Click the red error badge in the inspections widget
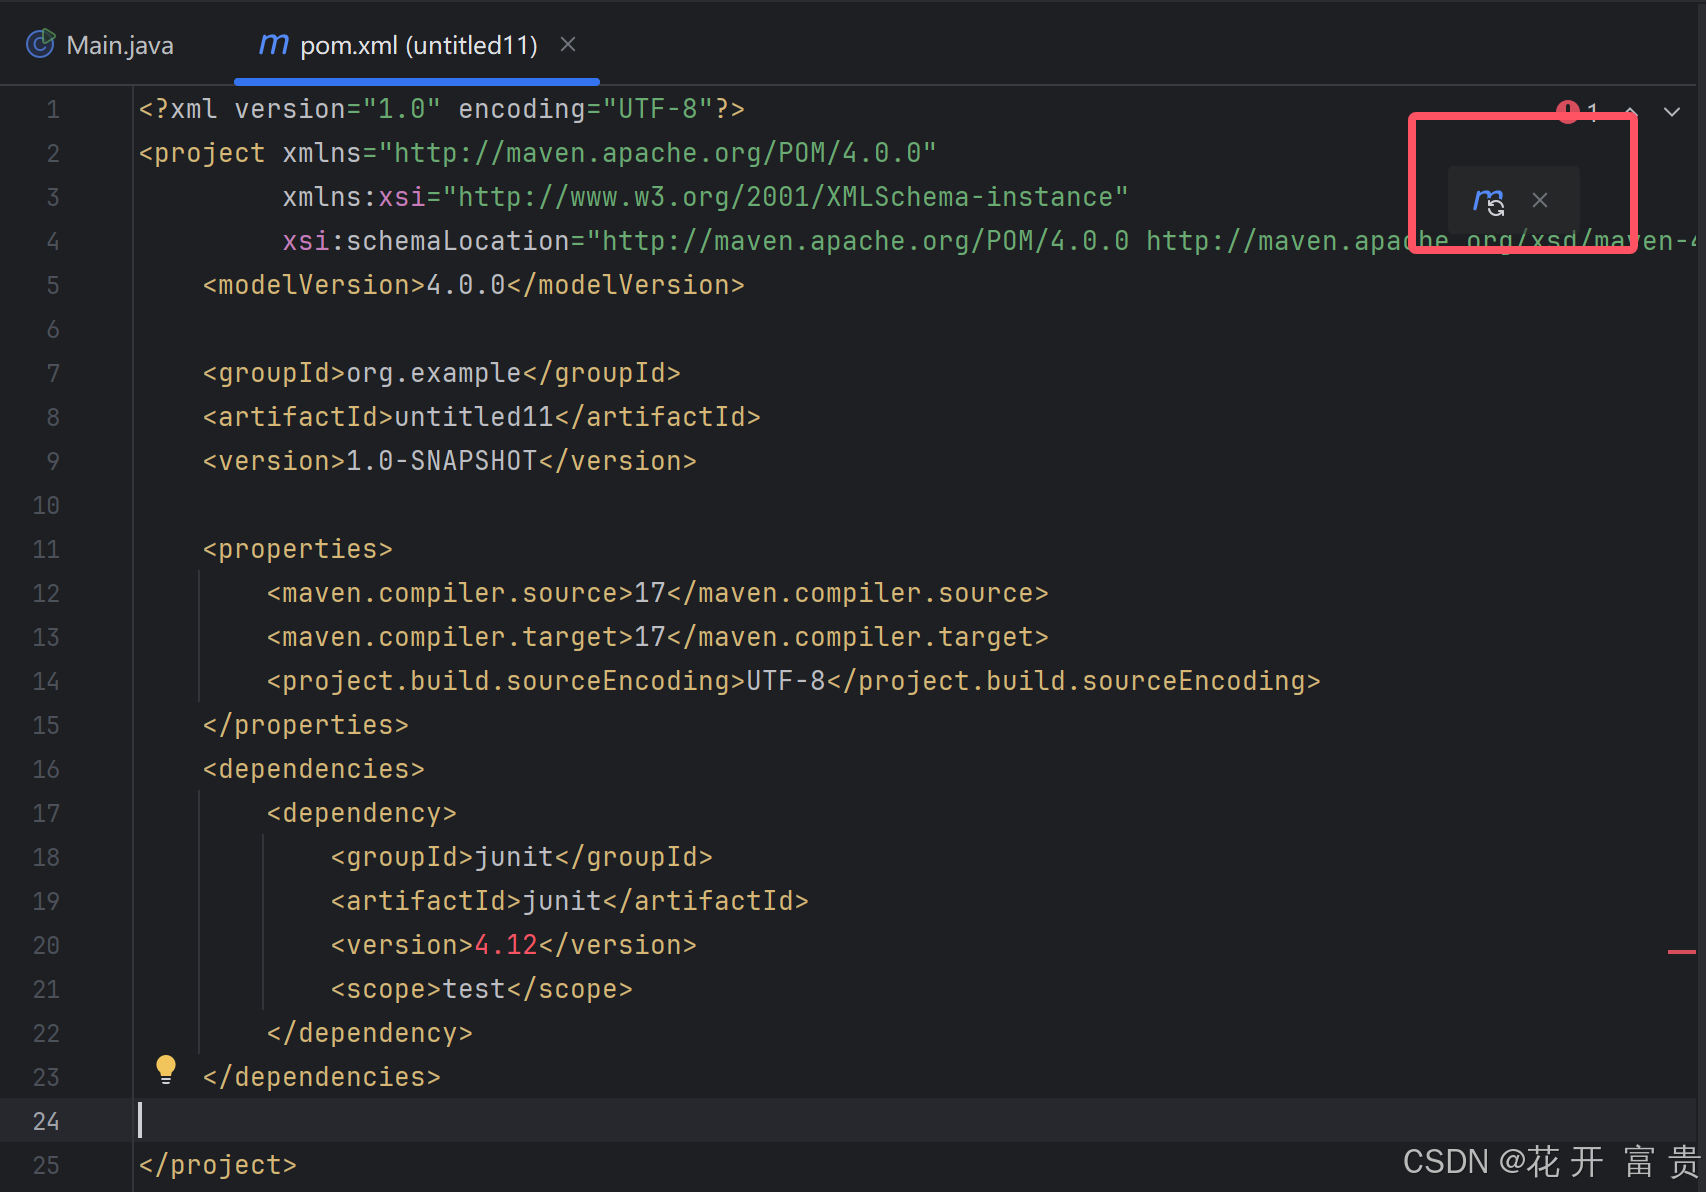Viewport: 1706px width, 1192px height. click(x=1567, y=110)
